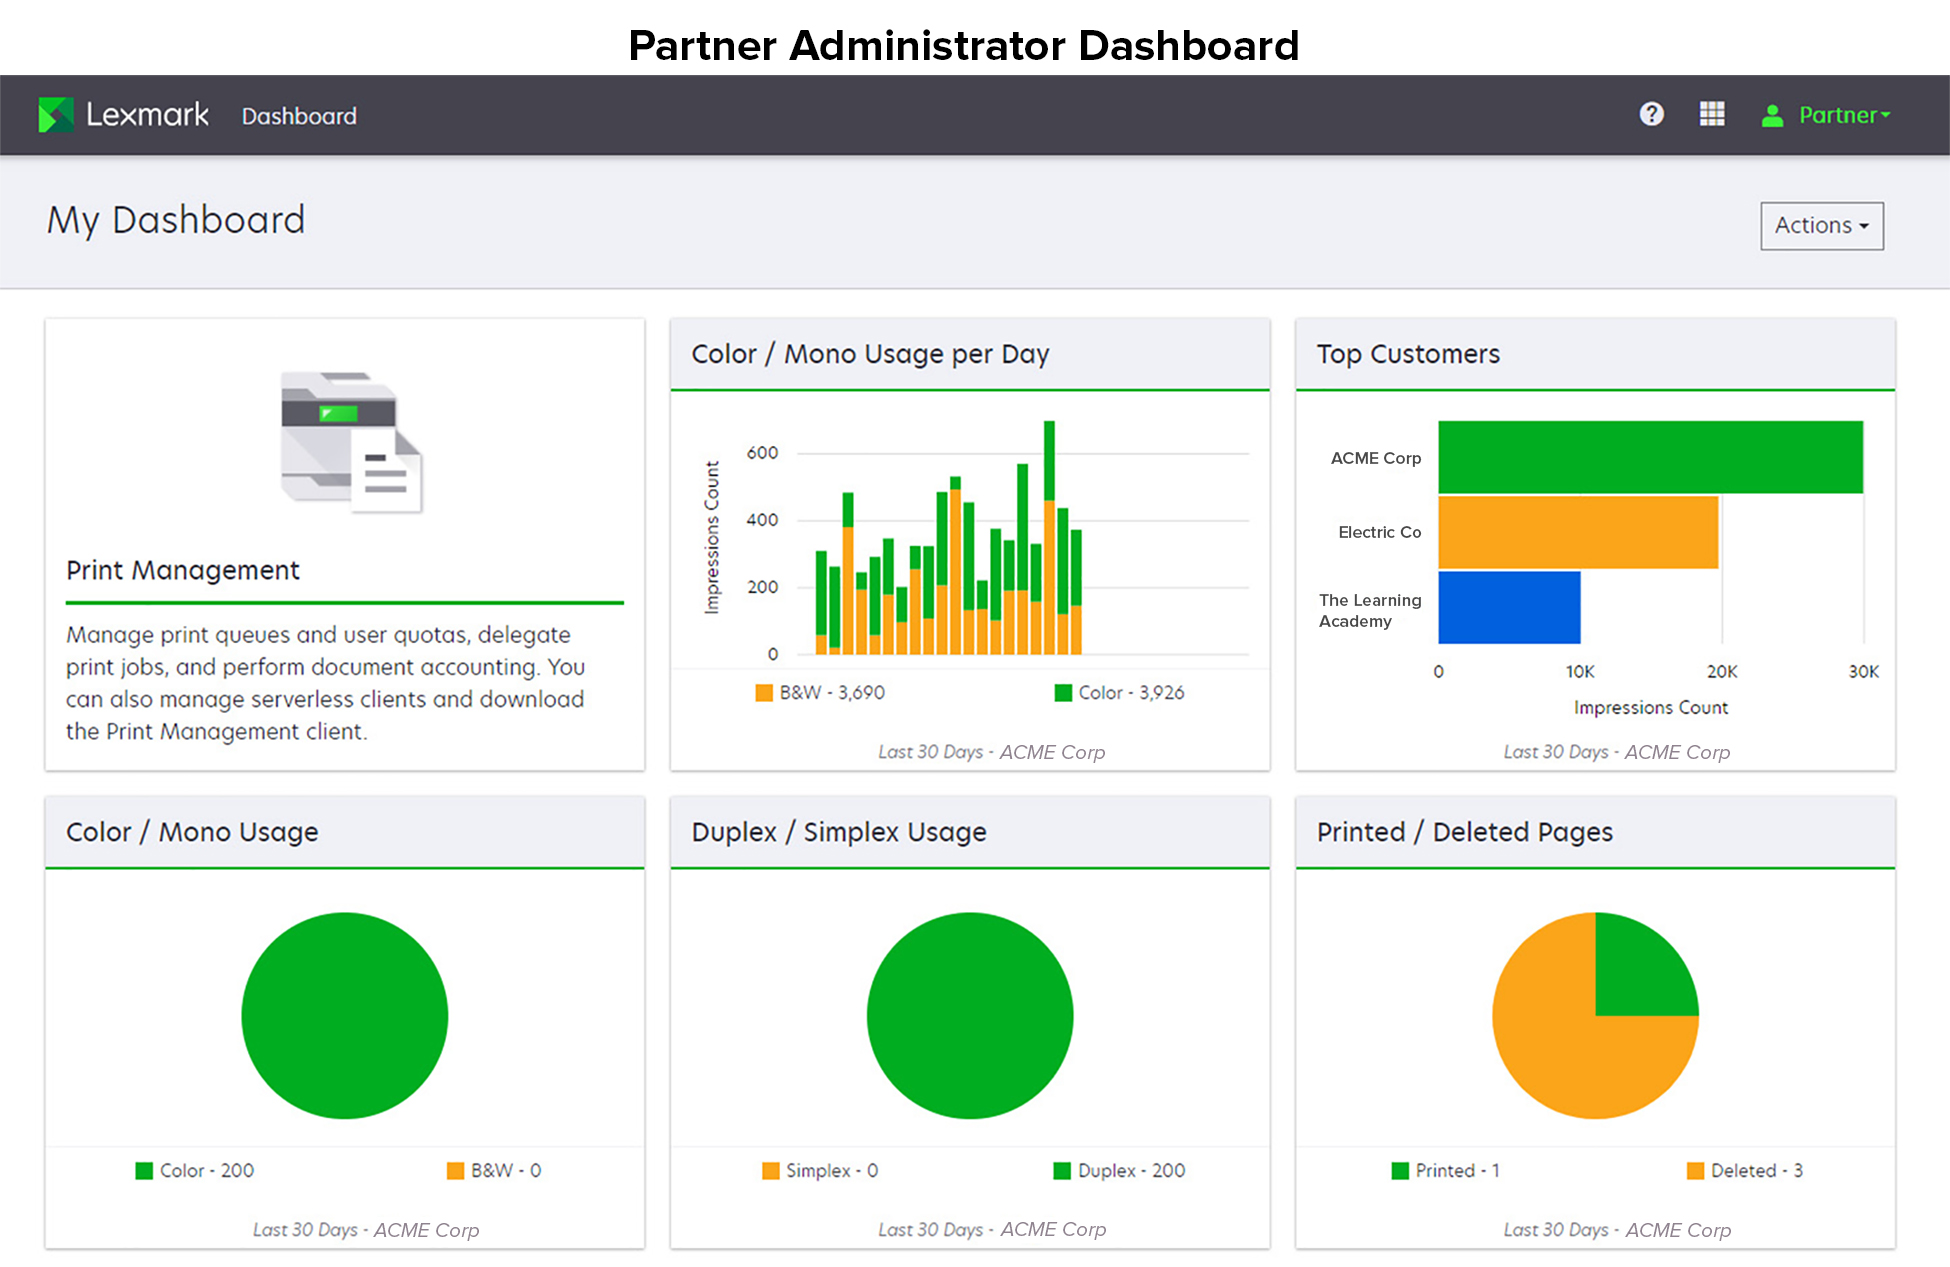Viewport: 1950px width, 1267px height.
Task: Click the orange Simplex legend square
Action: [770, 1171]
